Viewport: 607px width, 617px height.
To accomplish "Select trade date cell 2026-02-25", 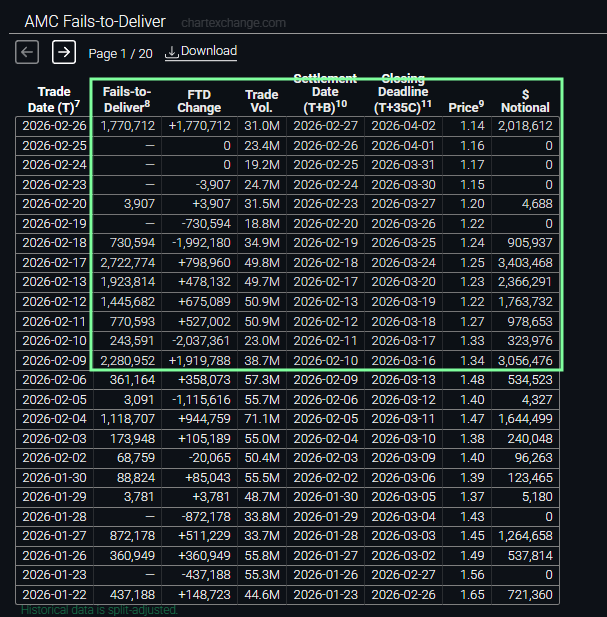I will click(x=54, y=146).
